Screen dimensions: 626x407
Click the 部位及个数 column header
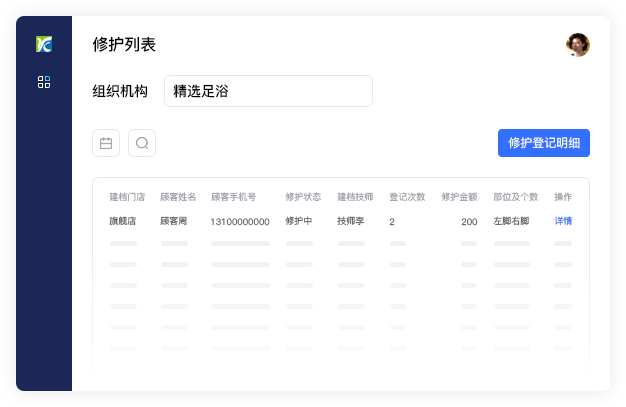click(x=516, y=197)
